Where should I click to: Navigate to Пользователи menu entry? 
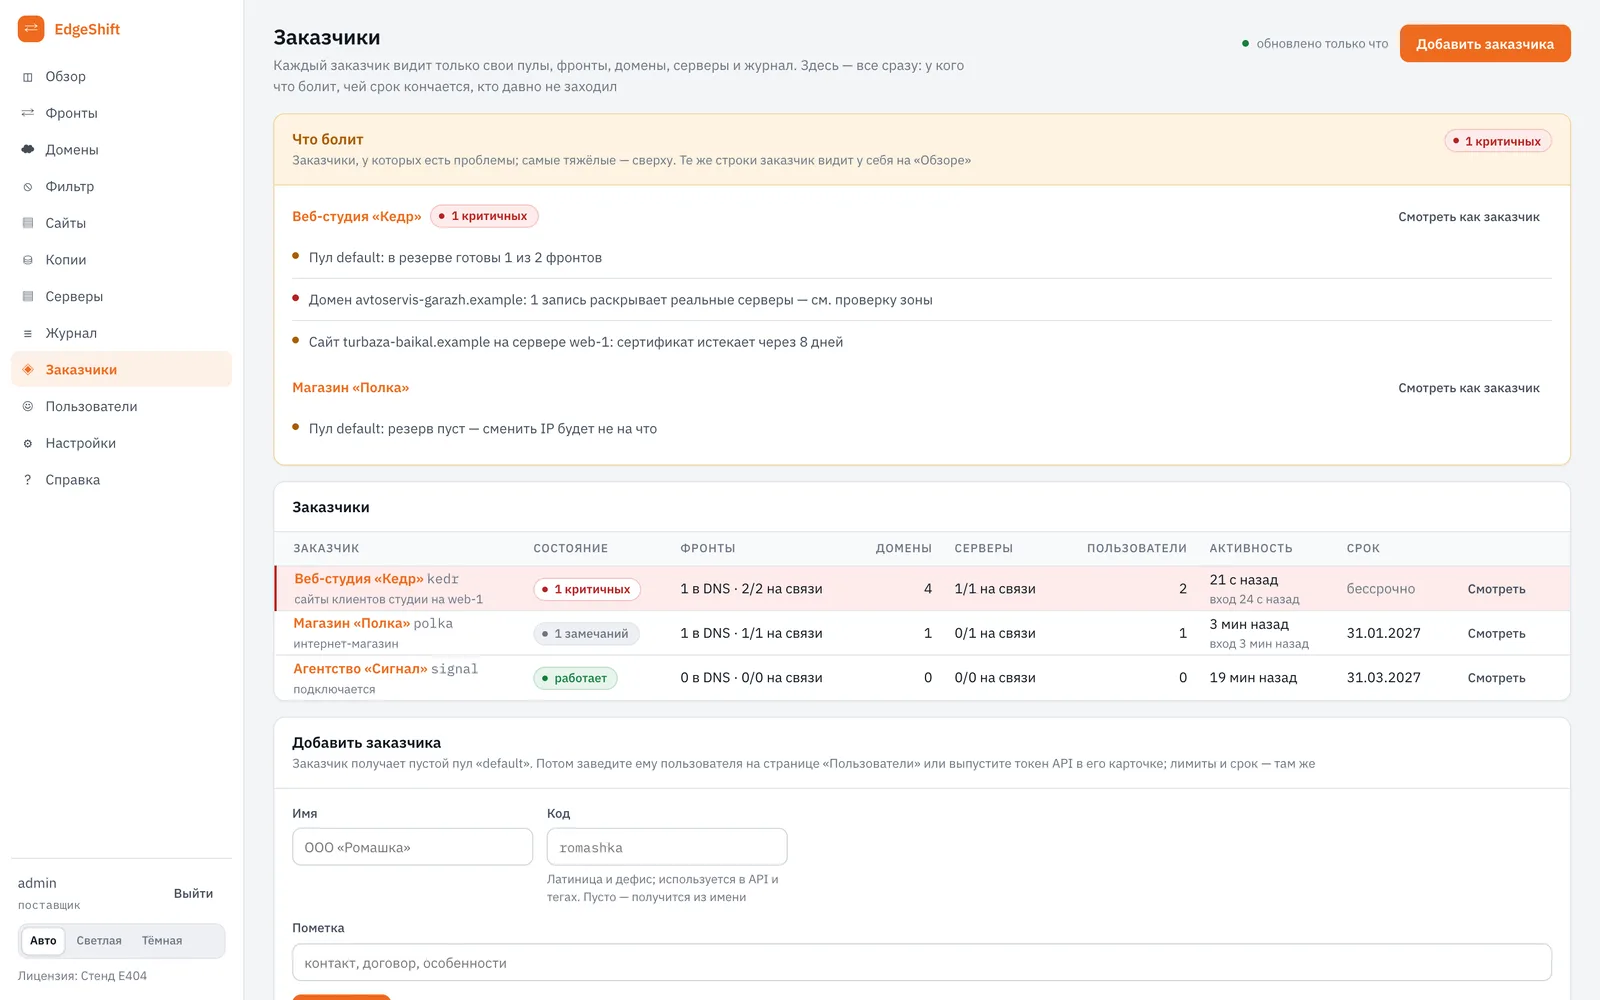click(x=121, y=406)
